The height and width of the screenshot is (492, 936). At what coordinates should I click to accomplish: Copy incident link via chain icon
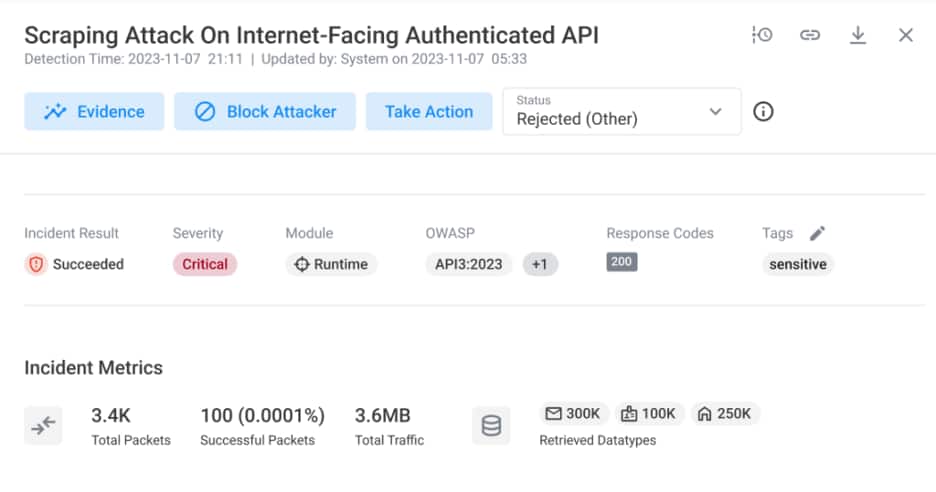[x=810, y=35]
